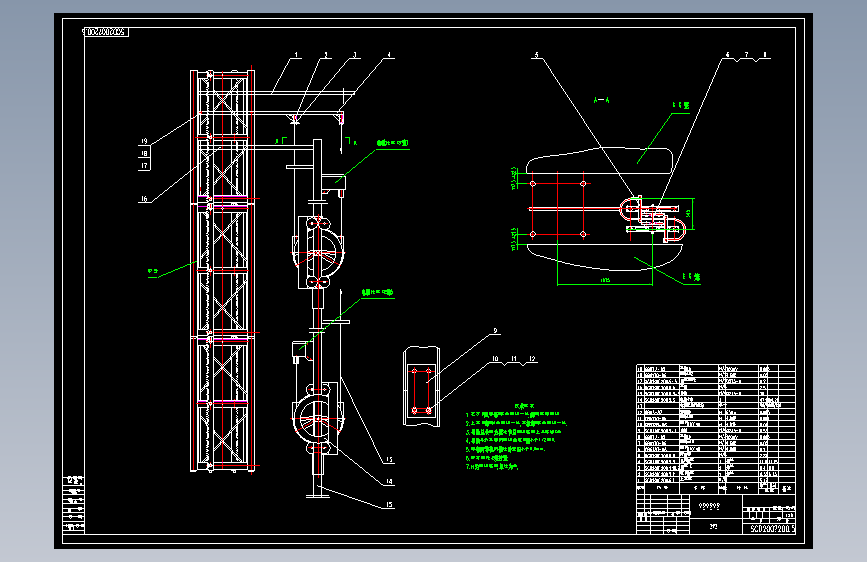Click boxed callout number 18
This screenshot has height=562, width=867.
[x=144, y=153]
